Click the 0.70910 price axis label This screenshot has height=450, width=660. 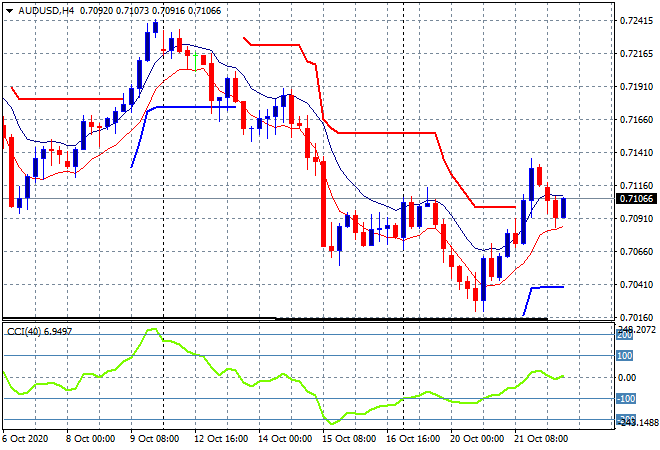pos(636,218)
